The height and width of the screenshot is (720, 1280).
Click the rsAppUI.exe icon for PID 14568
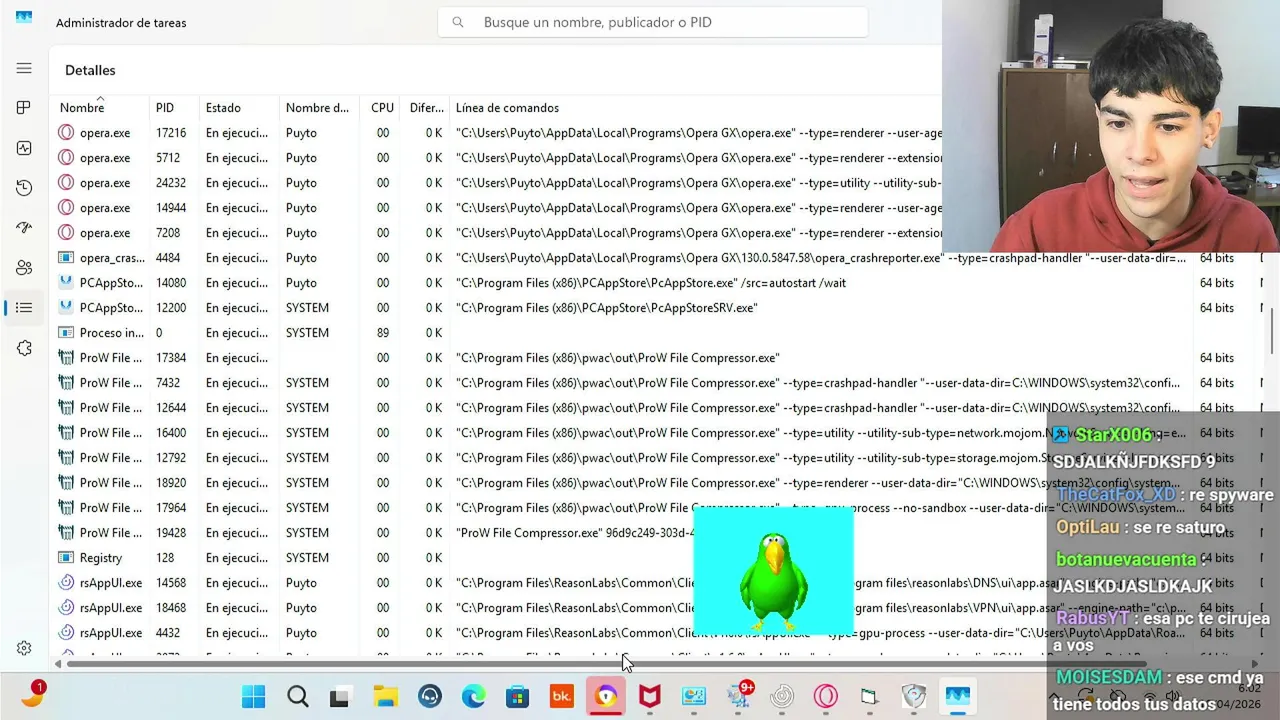coord(66,582)
